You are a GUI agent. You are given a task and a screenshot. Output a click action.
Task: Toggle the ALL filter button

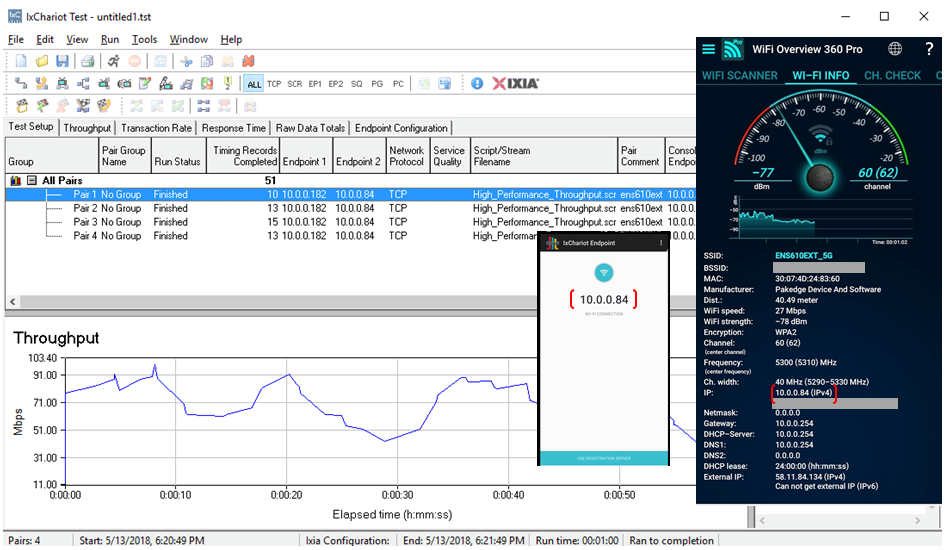(x=254, y=84)
